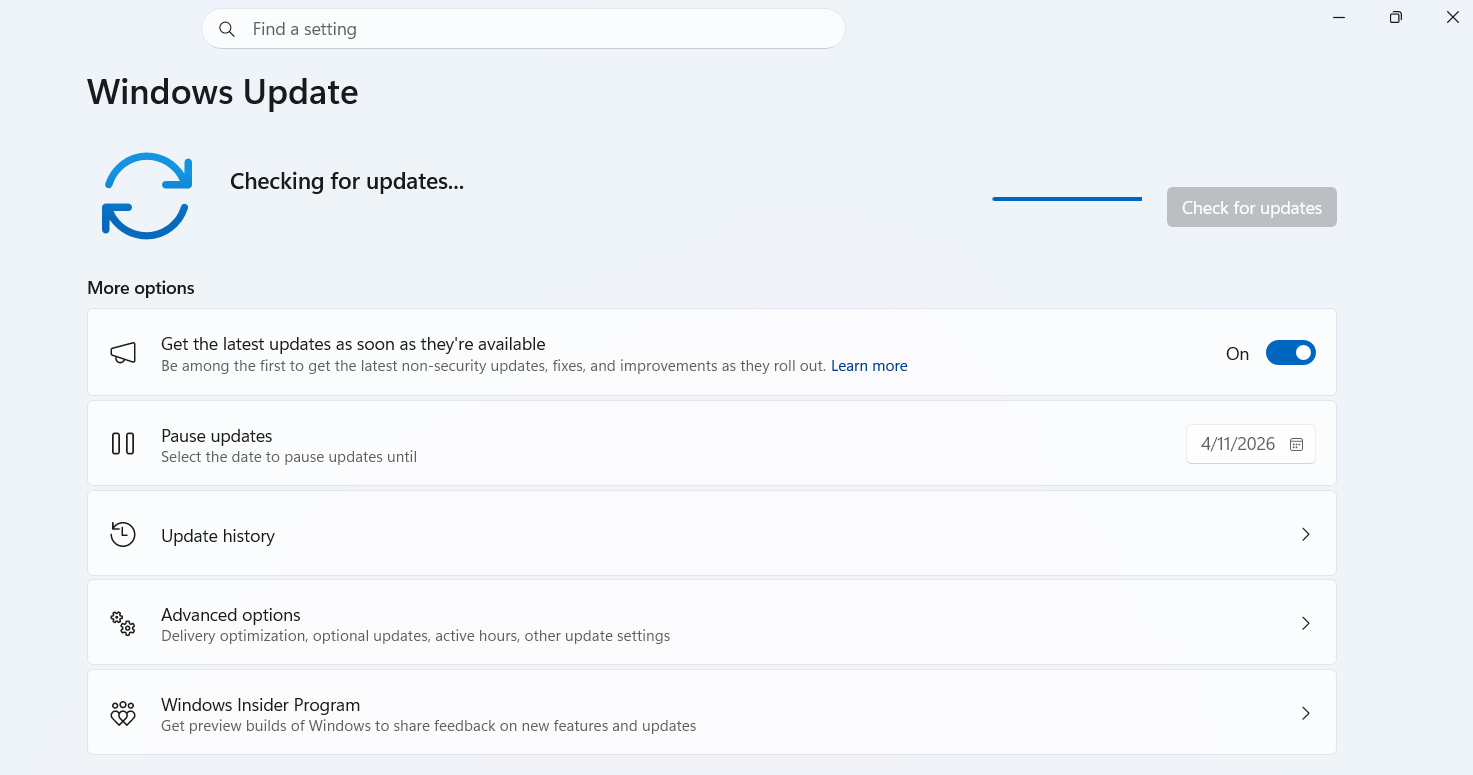Click the Windows Update sync arrows icon
This screenshot has width=1473, height=775.
[146, 195]
